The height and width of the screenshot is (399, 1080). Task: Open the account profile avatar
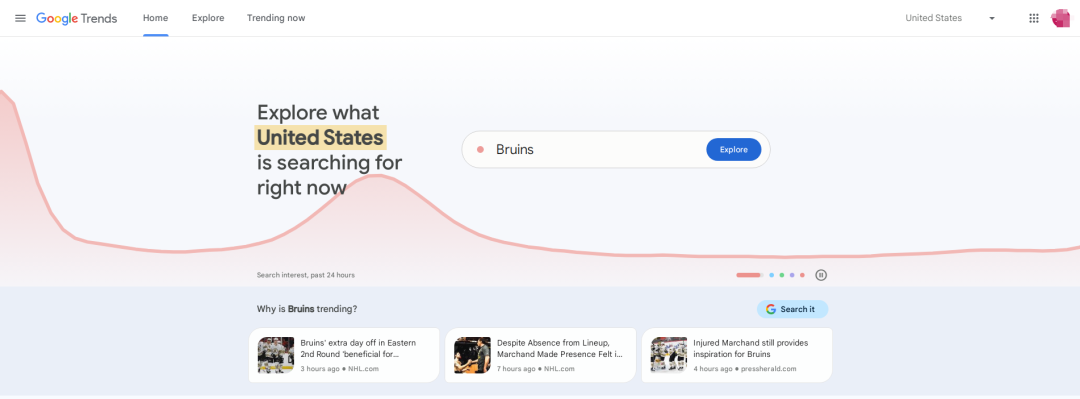pos(1060,18)
